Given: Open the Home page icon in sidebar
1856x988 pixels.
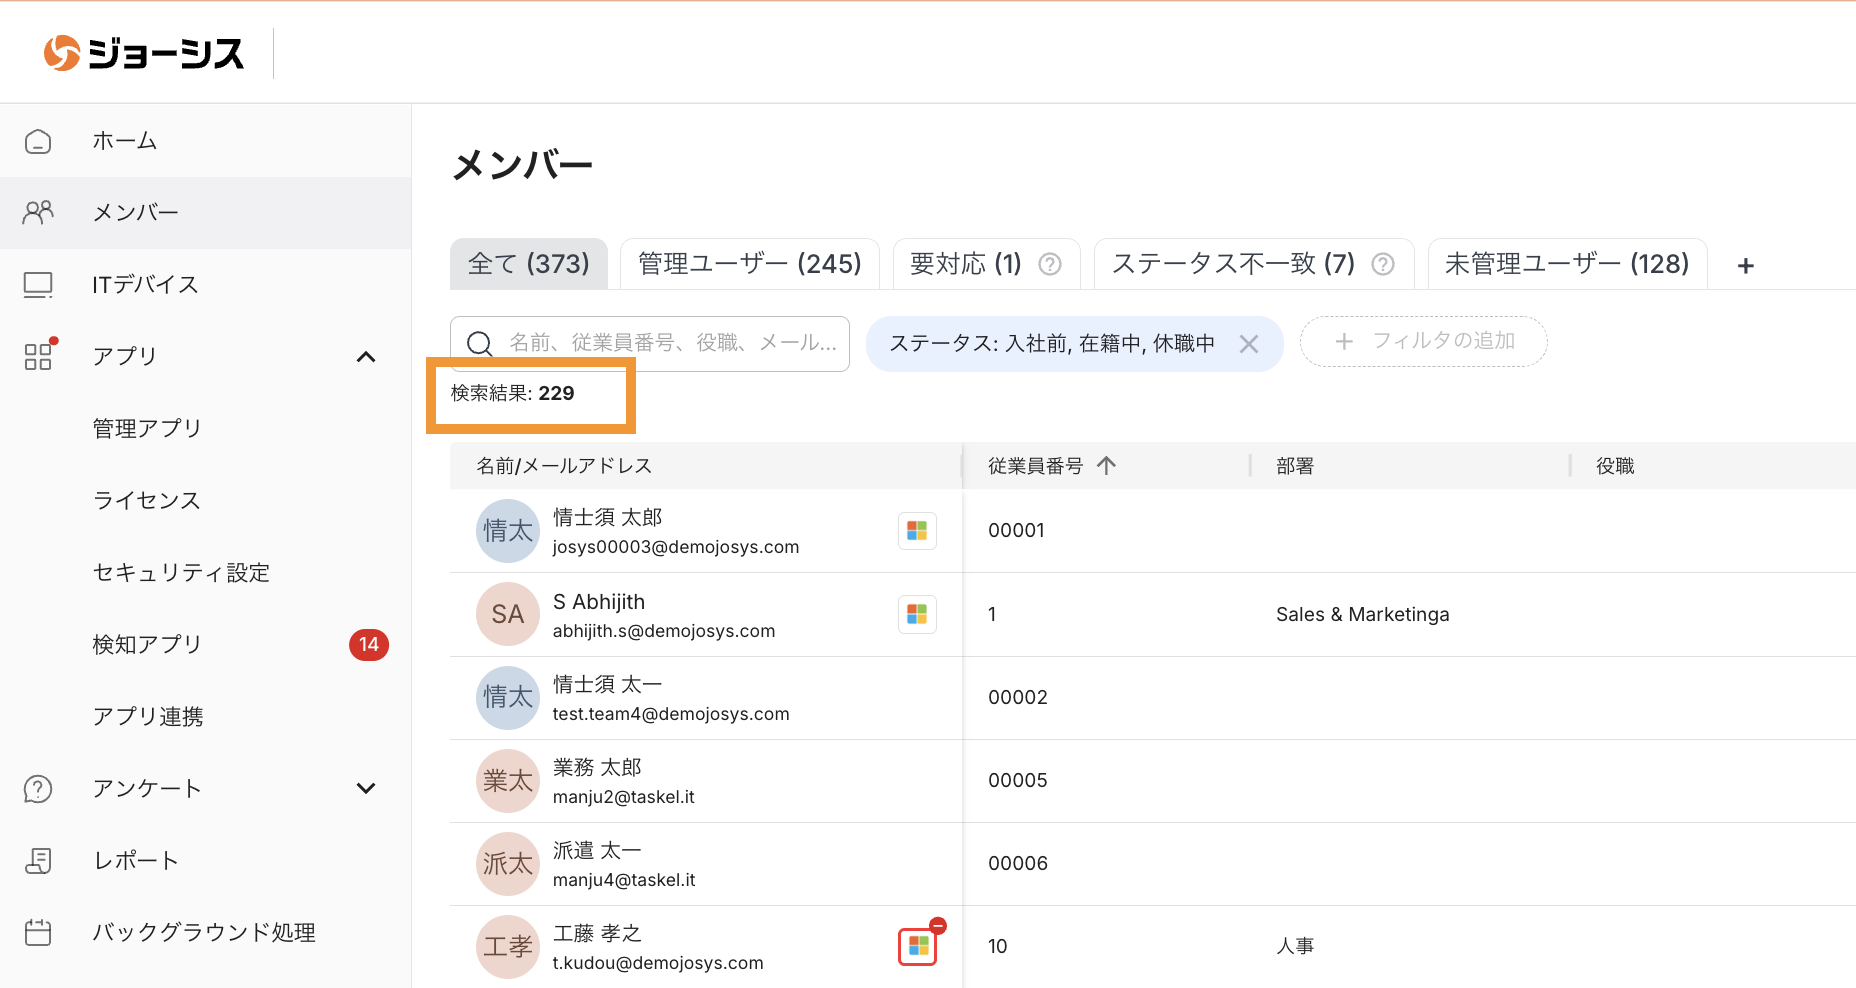Looking at the screenshot, I should tap(38, 141).
